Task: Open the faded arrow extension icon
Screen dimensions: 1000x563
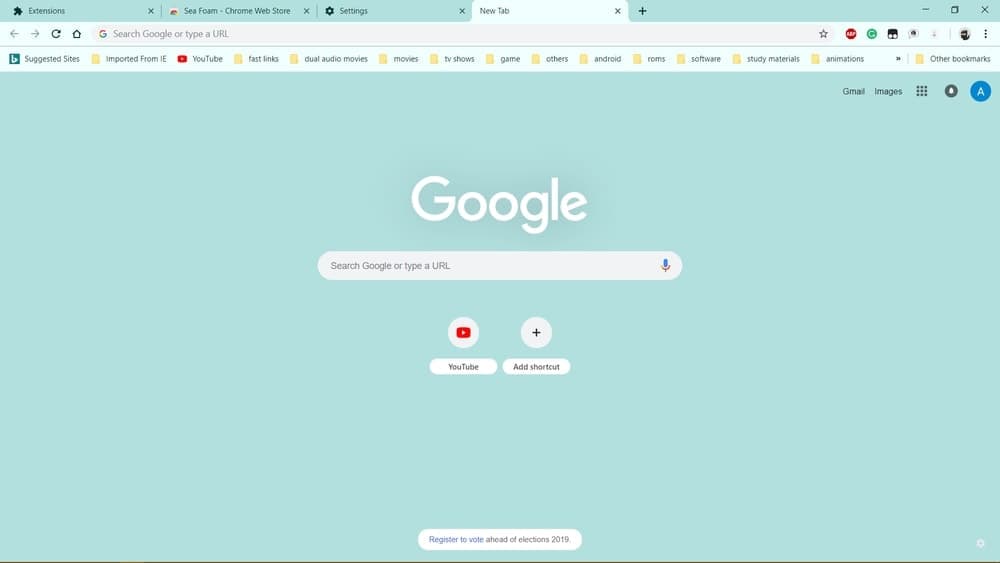Action: tap(934, 34)
